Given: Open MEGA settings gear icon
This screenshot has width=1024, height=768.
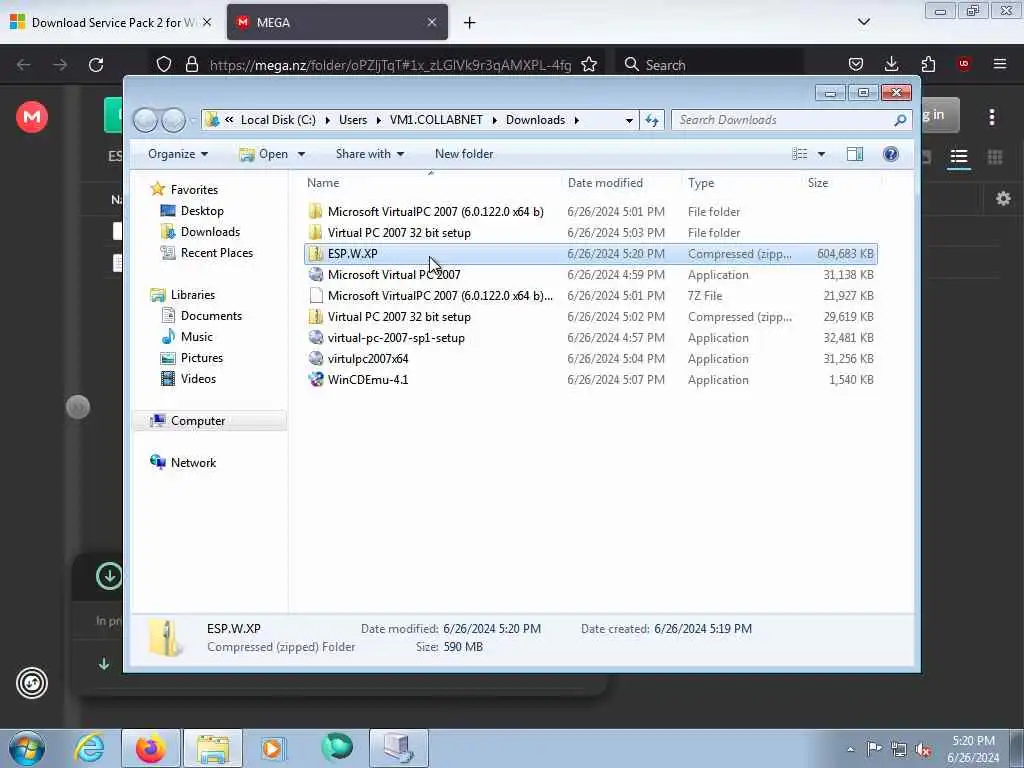Looking at the screenshot, I should tap(1003, 199).
